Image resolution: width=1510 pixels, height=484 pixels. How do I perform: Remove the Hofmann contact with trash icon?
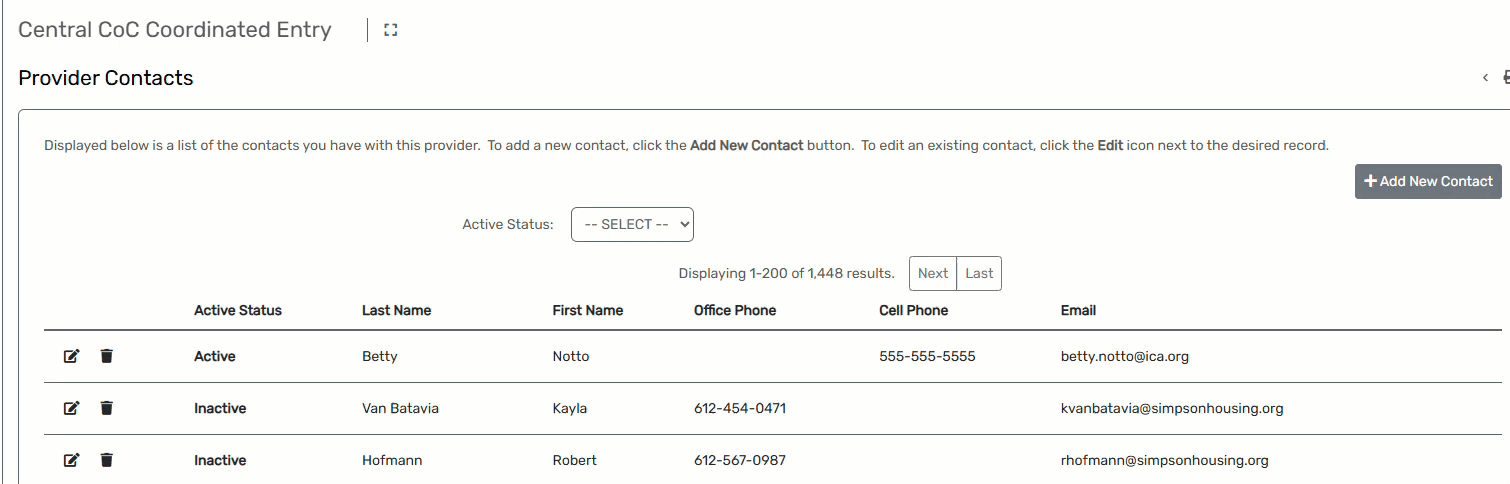tap(107, 460)
